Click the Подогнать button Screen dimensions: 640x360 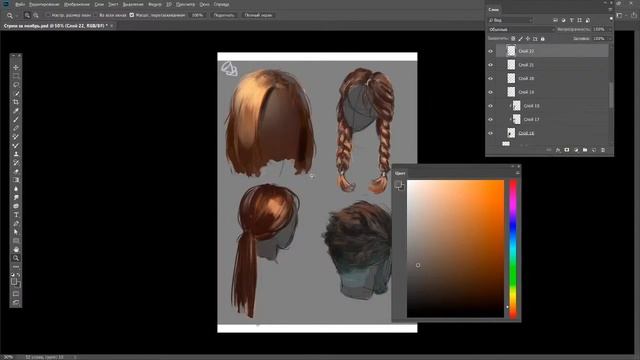point(224,15)
